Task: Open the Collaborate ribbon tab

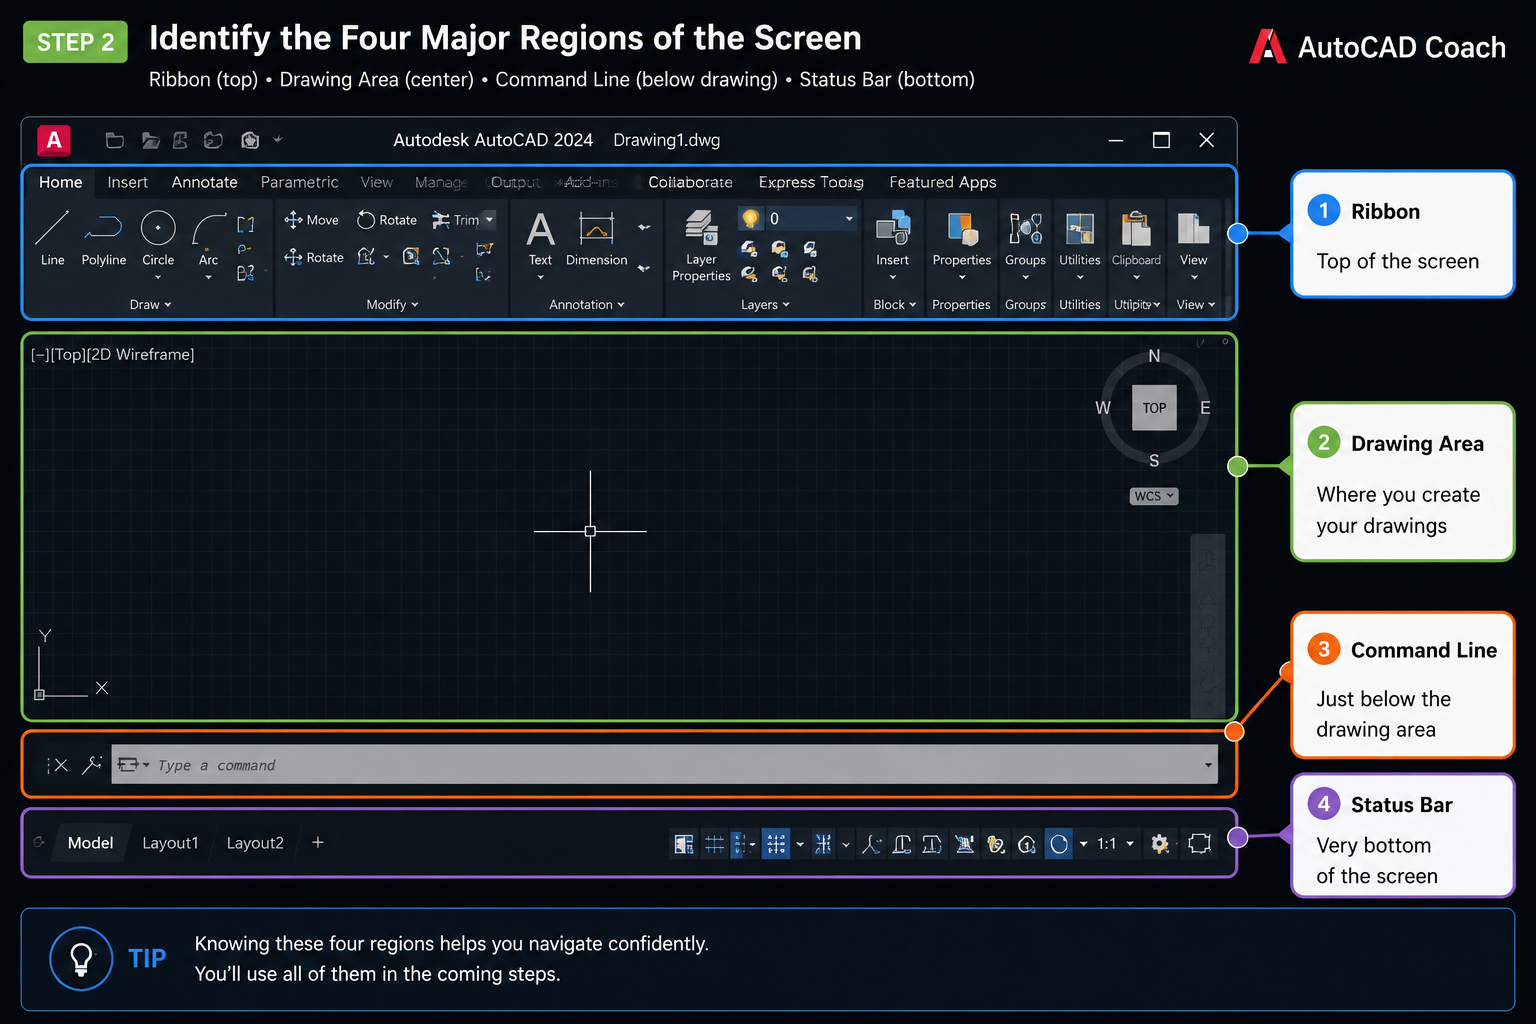Action: point(690,182)
